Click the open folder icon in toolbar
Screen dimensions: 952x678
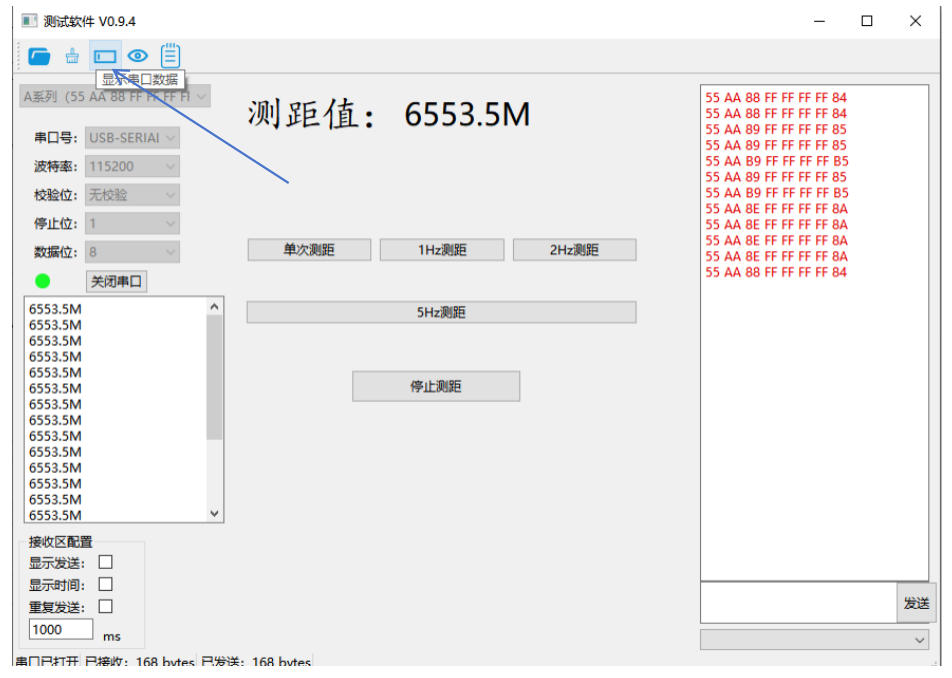point(39,56)
